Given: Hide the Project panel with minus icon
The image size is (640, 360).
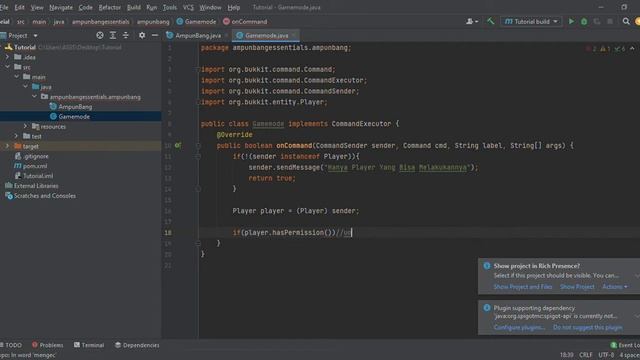Looking at the screenshot, I should coord(155,36).
